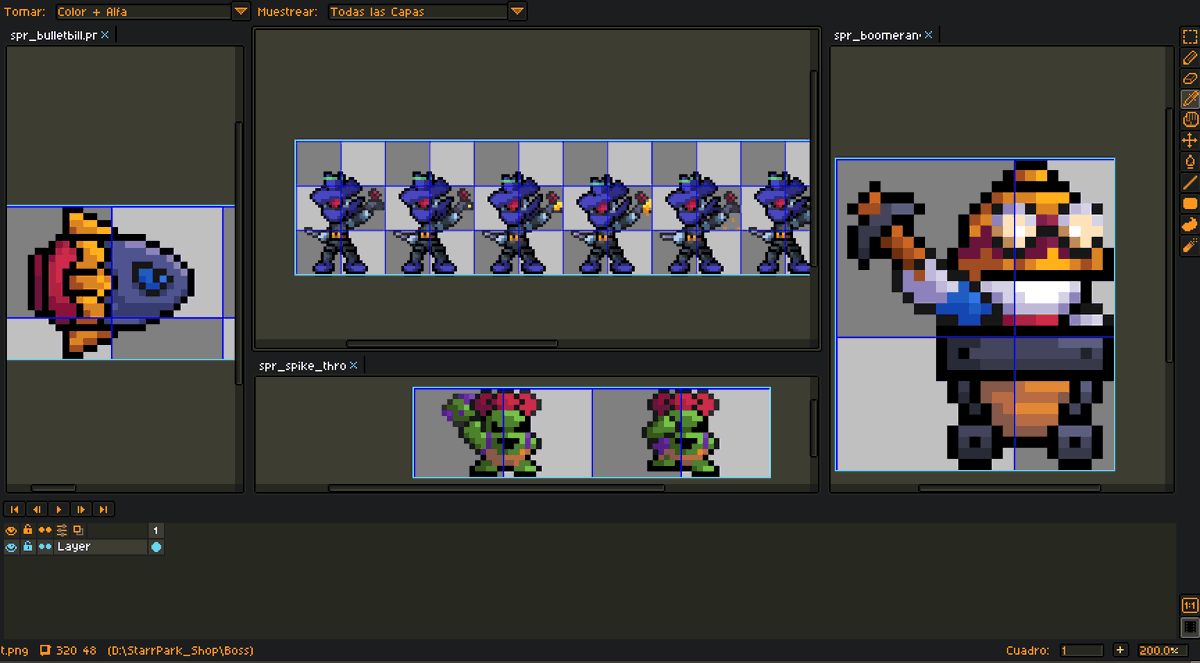1200x663 pixels.
Task: Click frame number 1 header in timeline
Action: [156, 530]
